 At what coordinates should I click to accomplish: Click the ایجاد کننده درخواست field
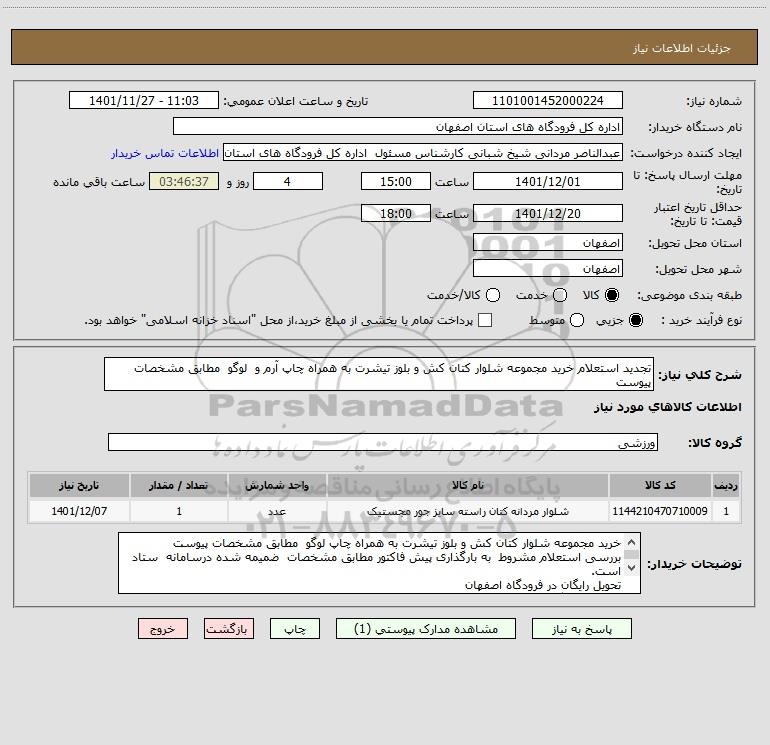pyautogui.click(x=423, y=152)
